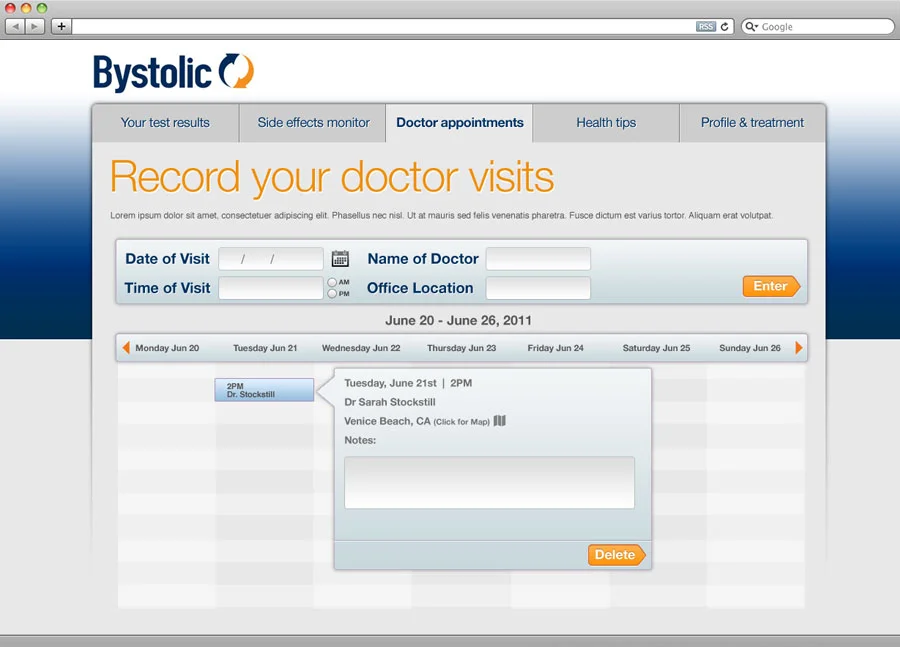This screenshot has width=900, height=647.
Task: Switch to Side effects monitor tab
Action: point(313,123)
